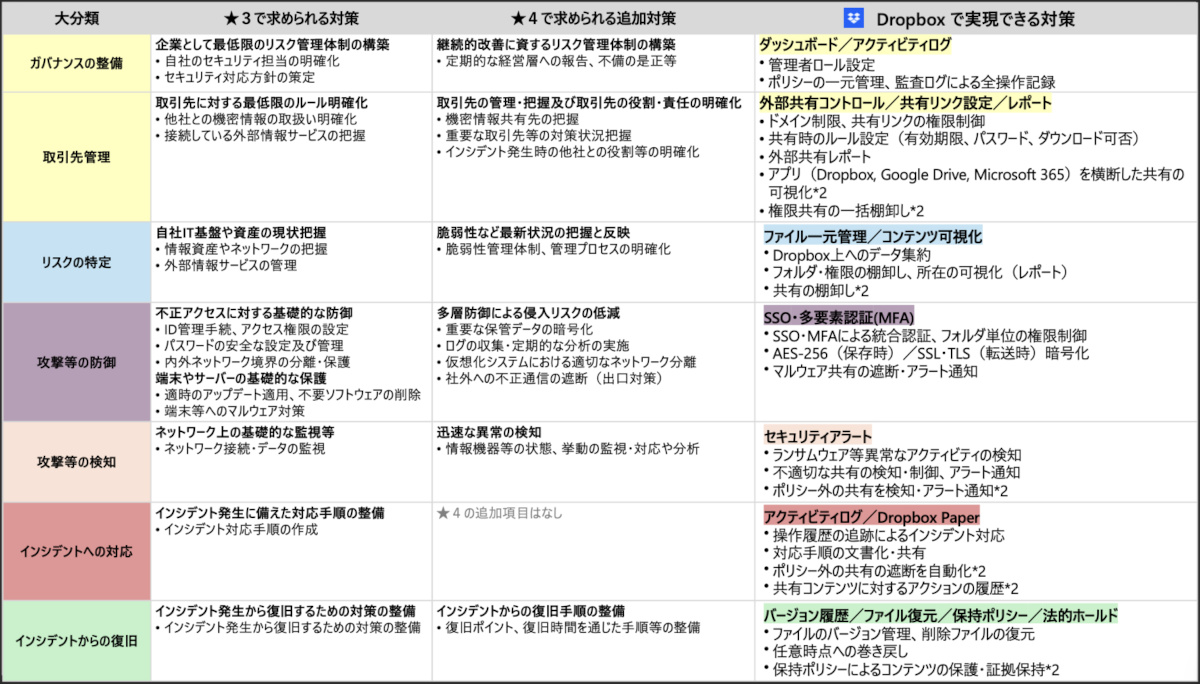Click the インシデントへの対応 category cell
Screen dimensions: 1200x684
click(x=76, y=551)
